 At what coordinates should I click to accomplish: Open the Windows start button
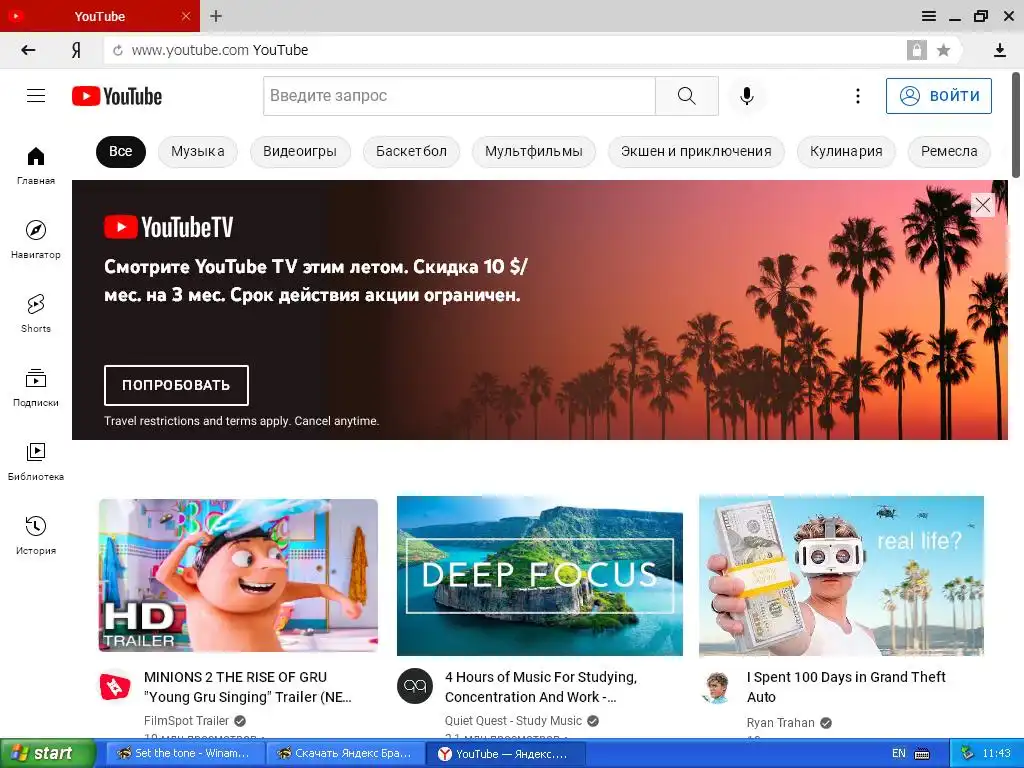47,753
